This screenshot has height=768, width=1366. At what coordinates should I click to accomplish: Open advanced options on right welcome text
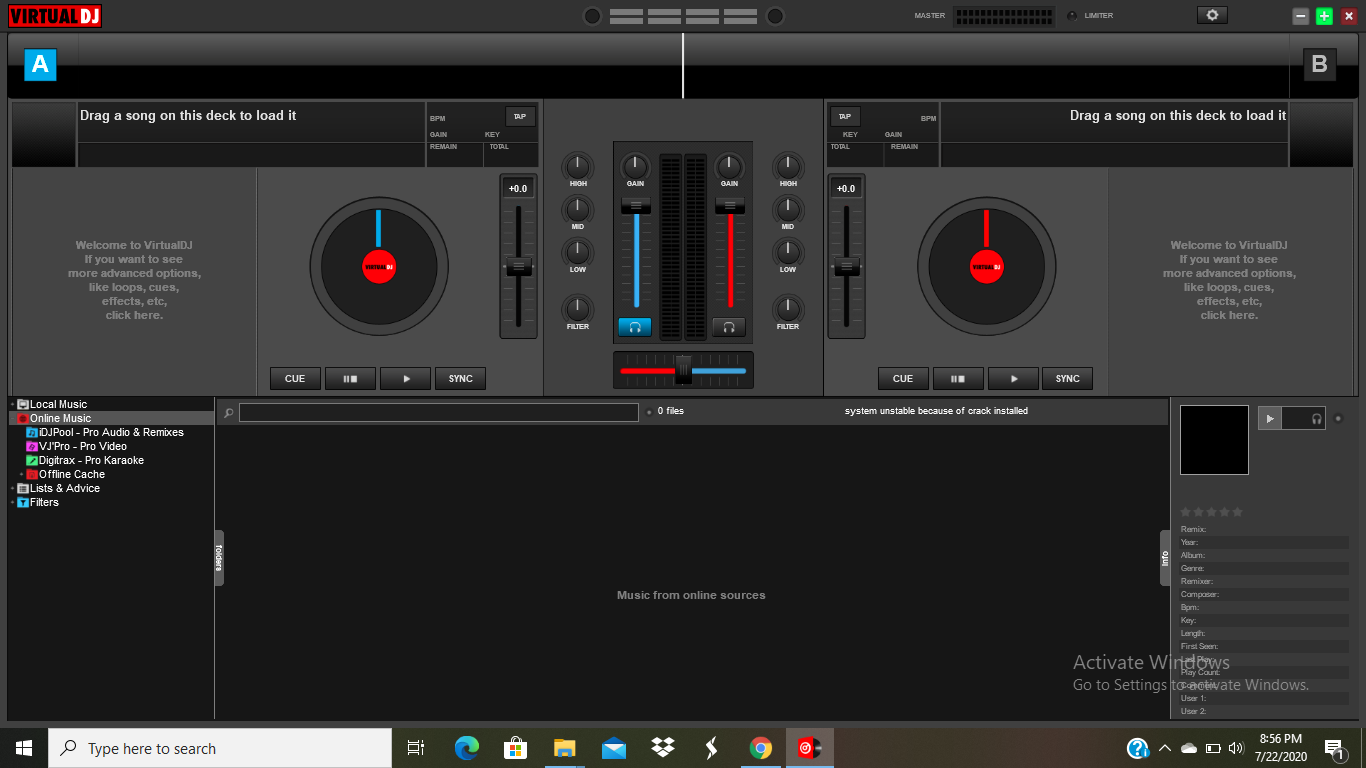point(1229,280)
